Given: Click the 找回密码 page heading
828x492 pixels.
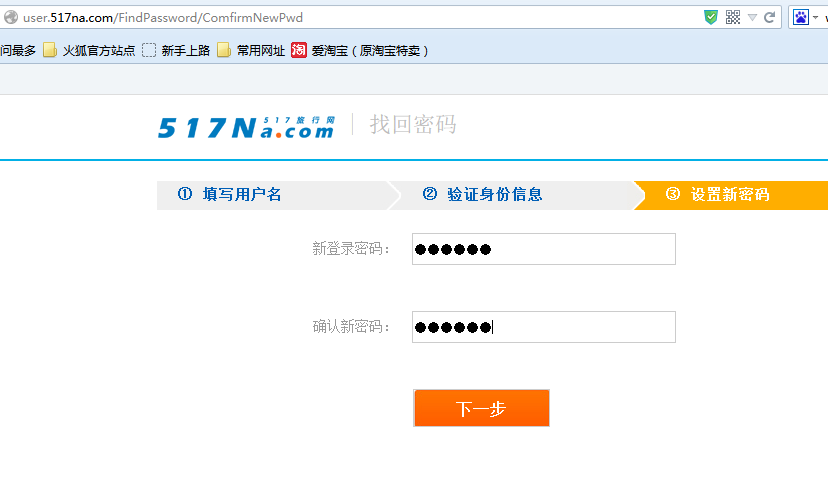Looking at the screenshot, I should coord(413,125).
